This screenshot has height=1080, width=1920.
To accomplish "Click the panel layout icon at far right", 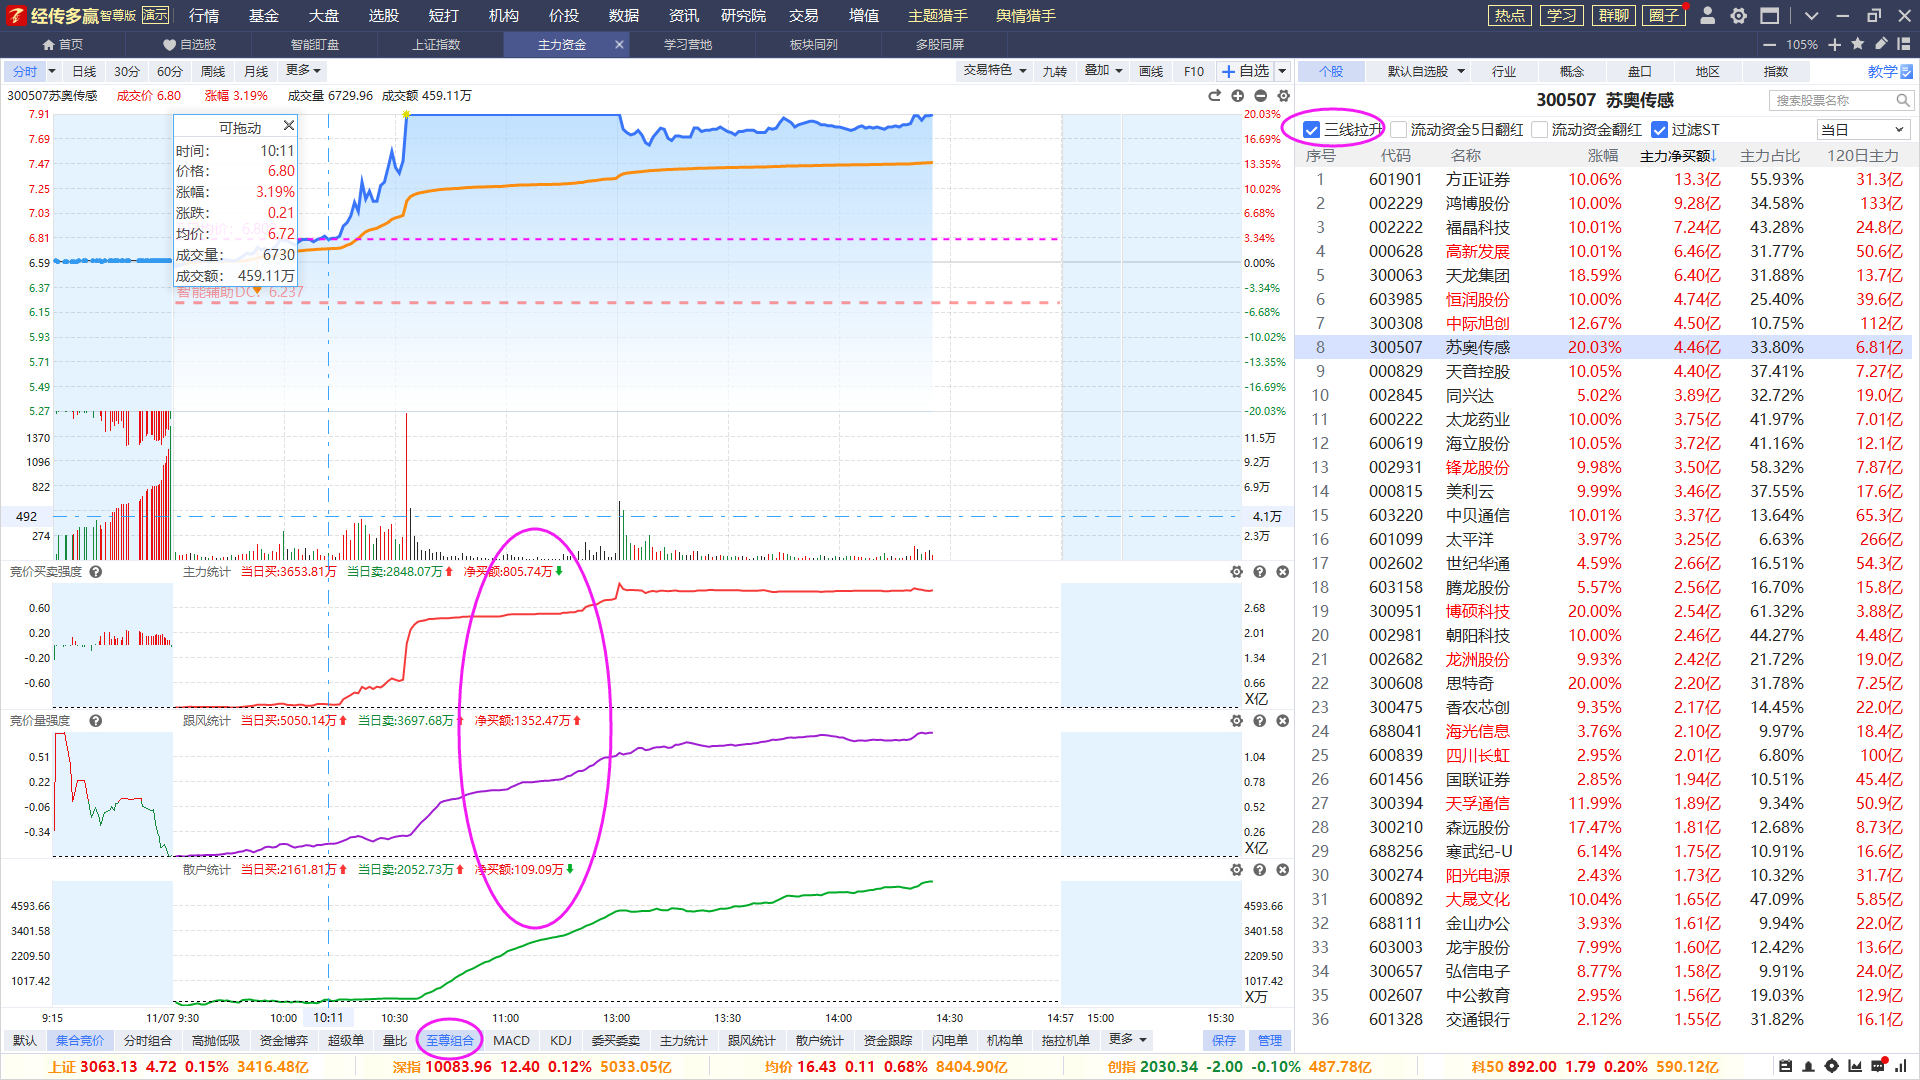I will click(x=1904, y=44).
